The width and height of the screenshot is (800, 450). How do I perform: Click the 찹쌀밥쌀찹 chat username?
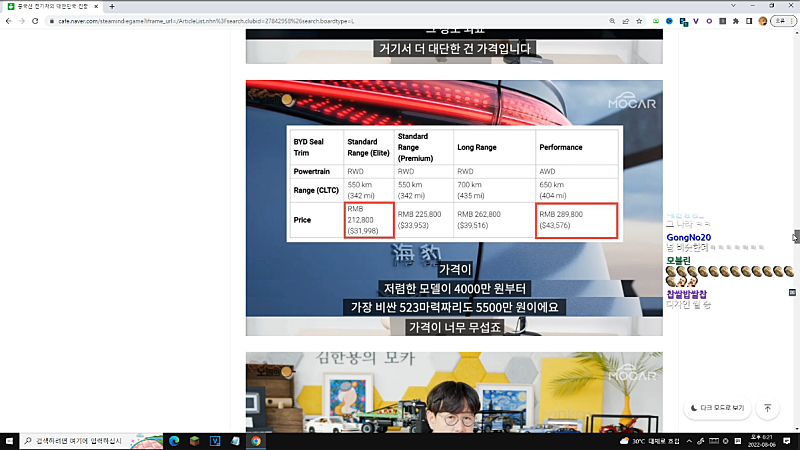pos(687,294)
